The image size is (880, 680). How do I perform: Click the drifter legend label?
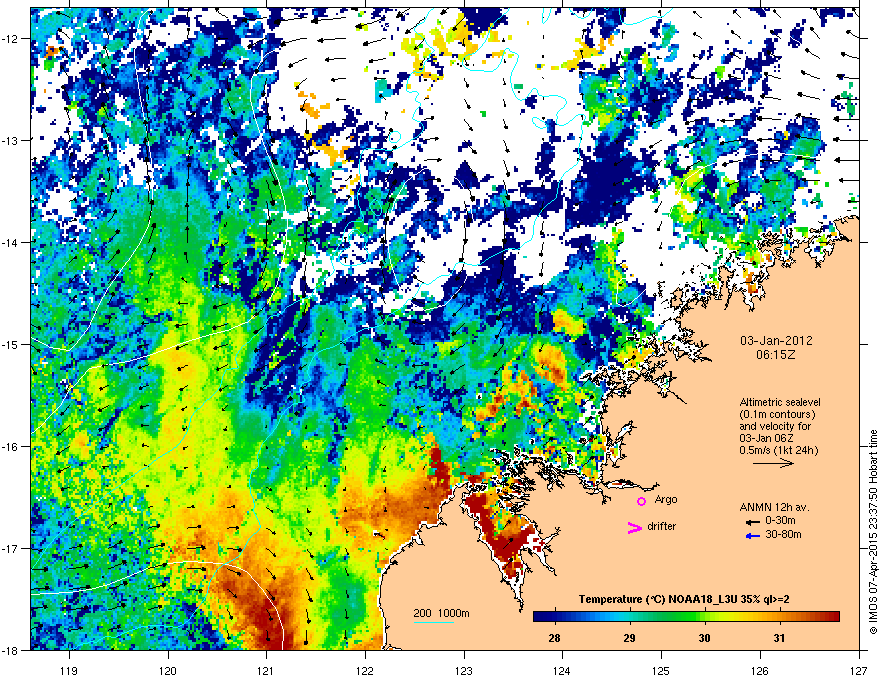tap(662, 526)
